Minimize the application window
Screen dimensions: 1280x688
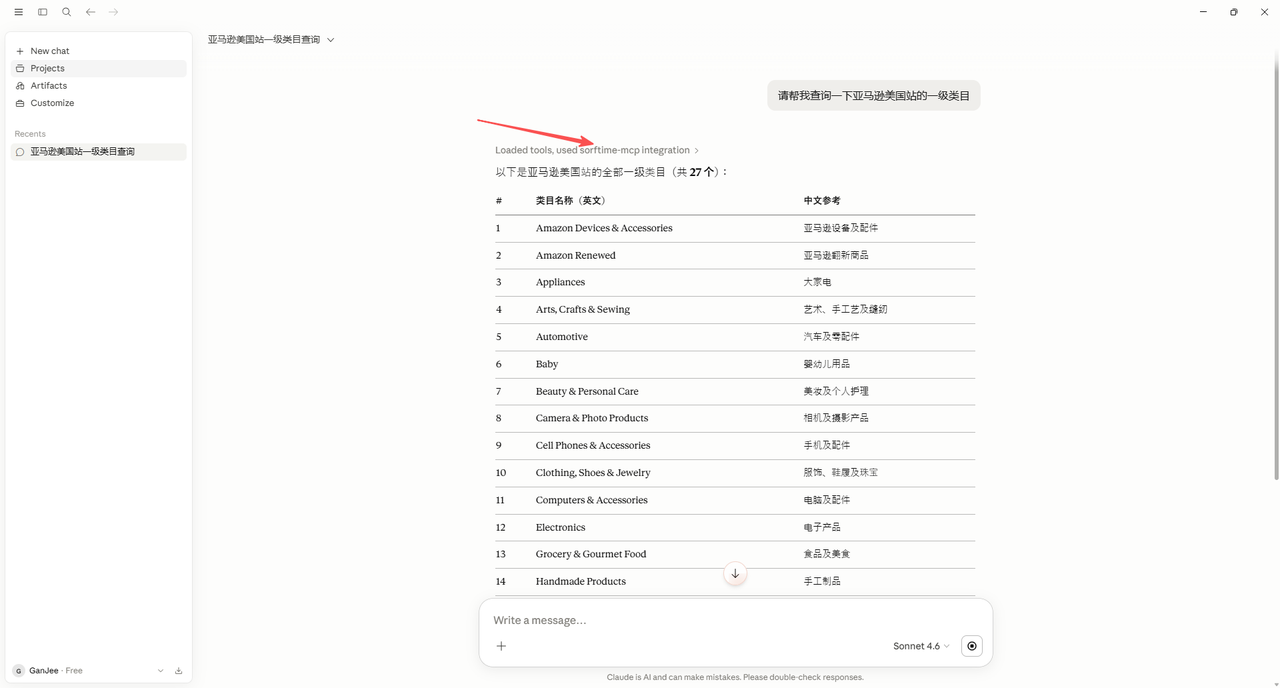(x=1203, y=12)
